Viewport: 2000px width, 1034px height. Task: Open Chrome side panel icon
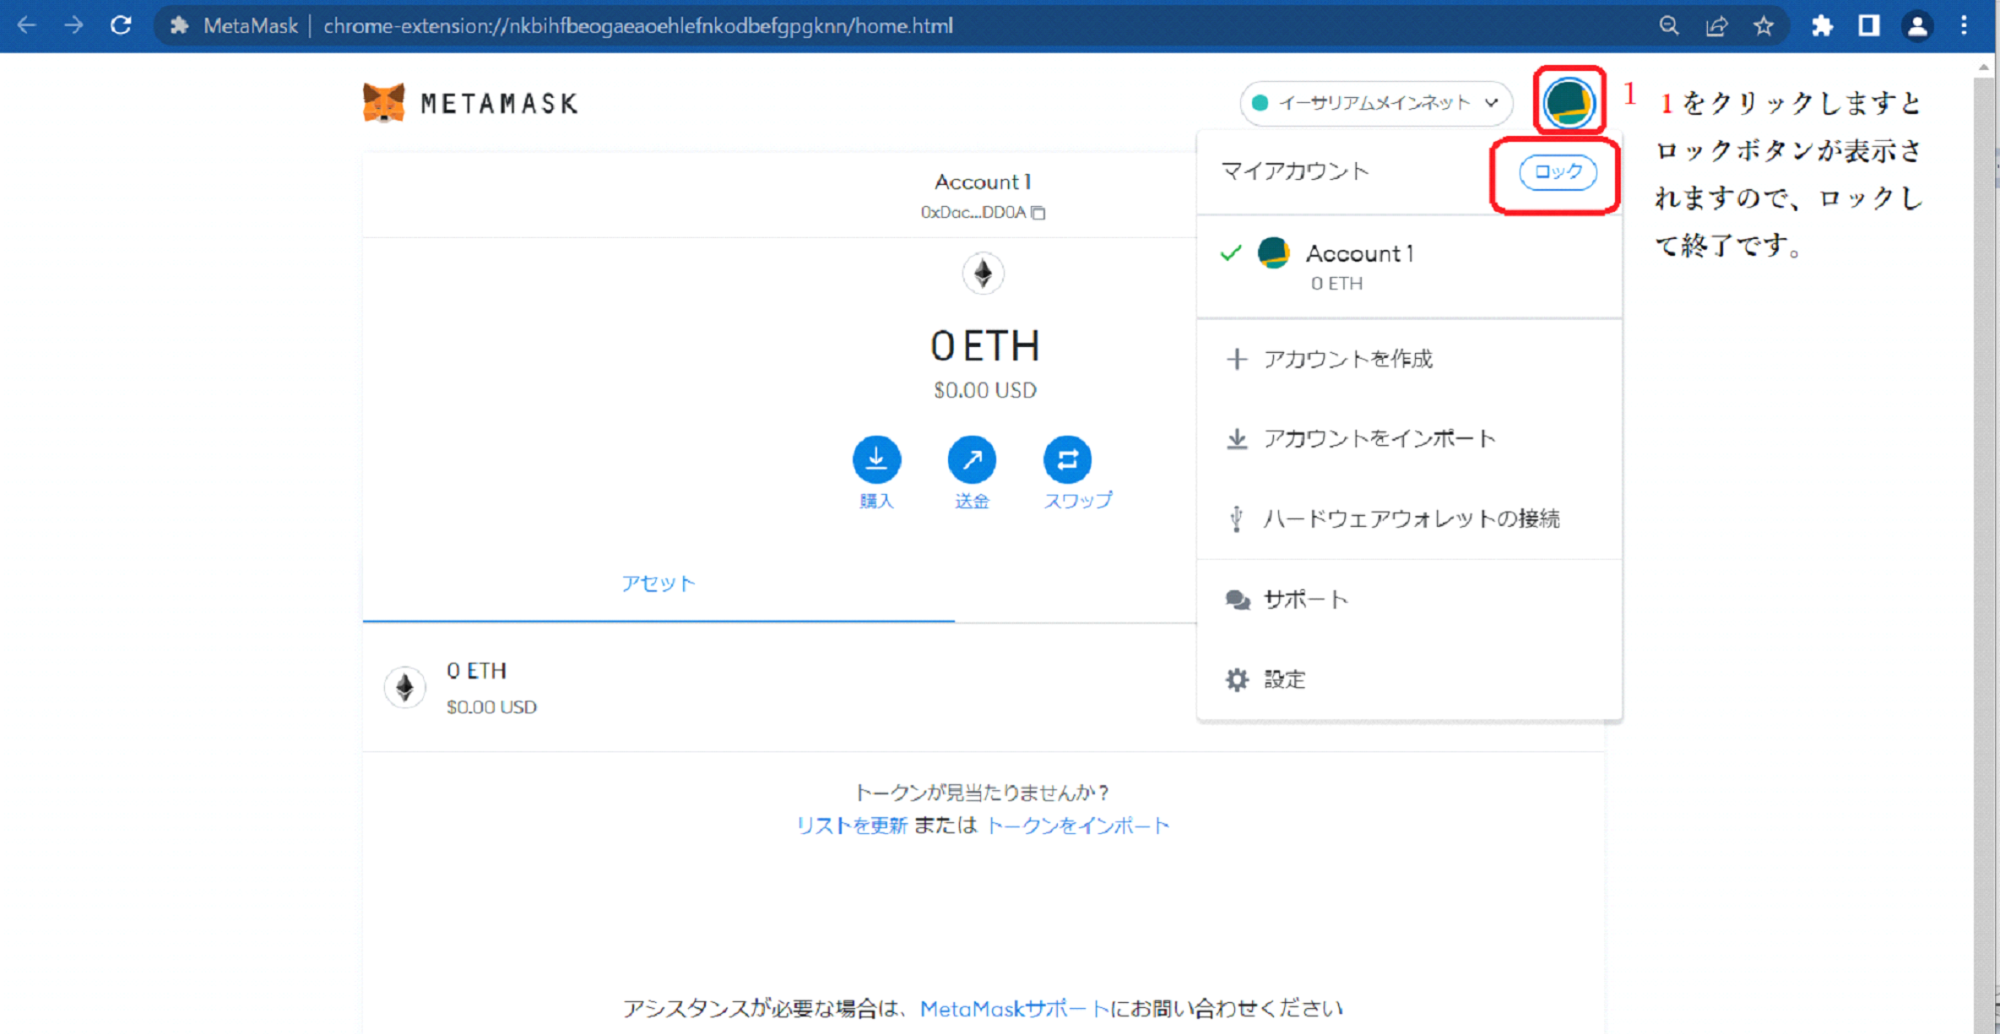[x=1869, y=26]
